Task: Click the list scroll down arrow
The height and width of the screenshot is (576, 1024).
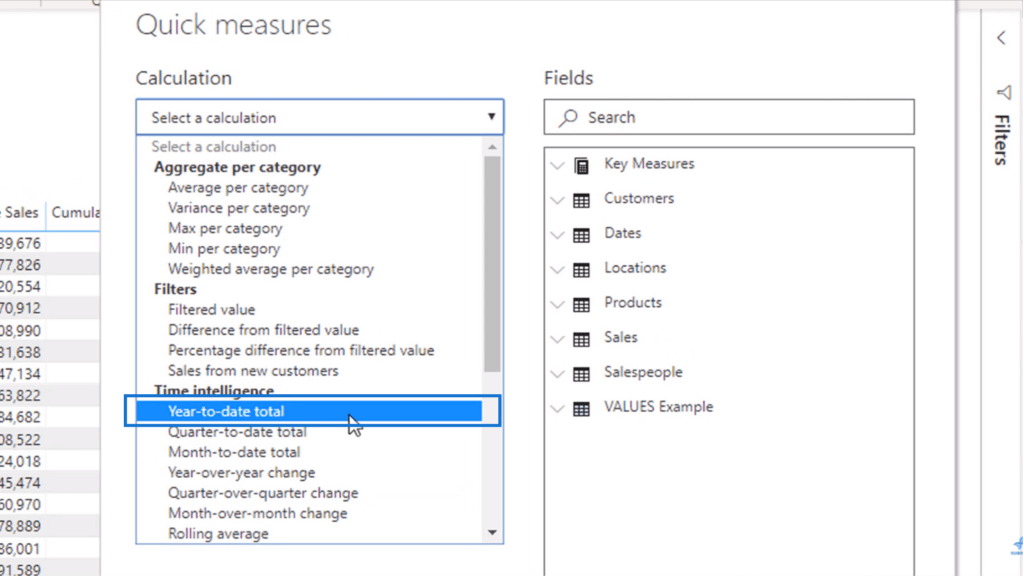Action: [x=492, y=533]
